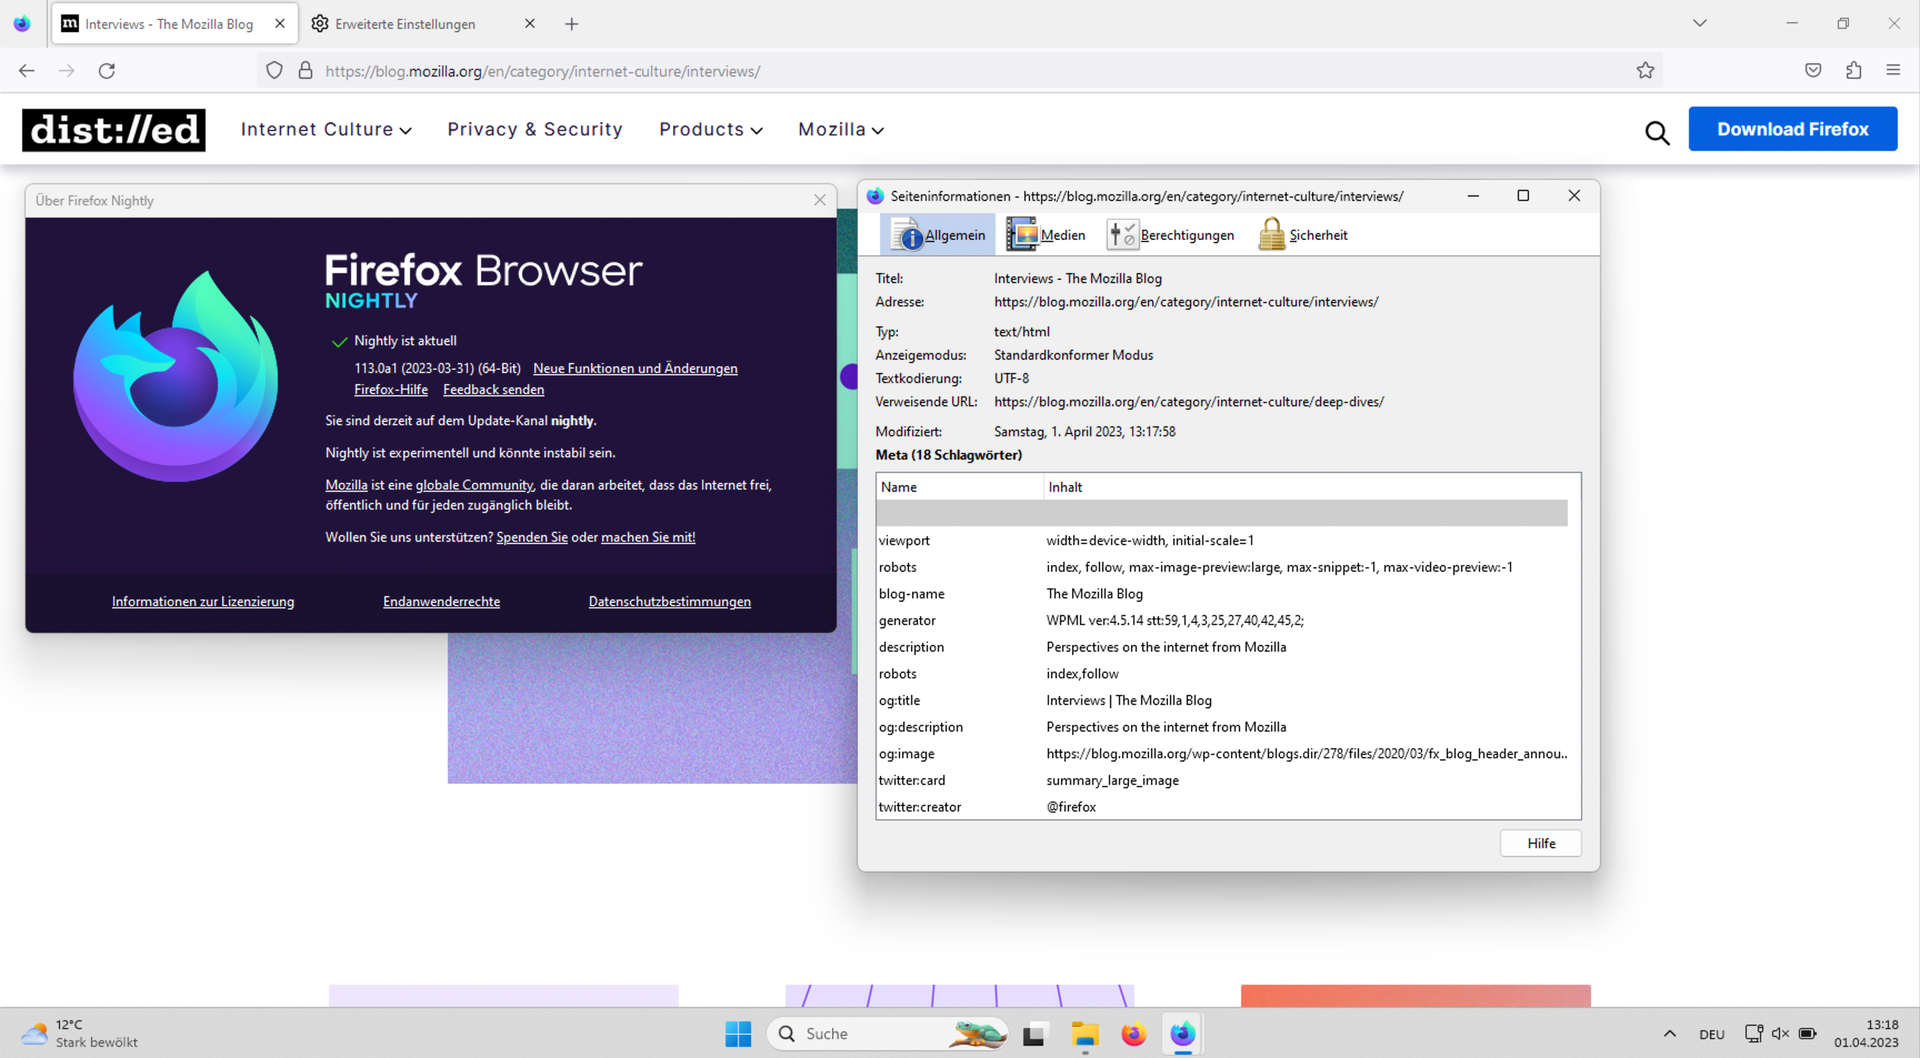Click the Hilfe button
The width and height of the screenshot is (1920, 1058).
click(1540, 843)
